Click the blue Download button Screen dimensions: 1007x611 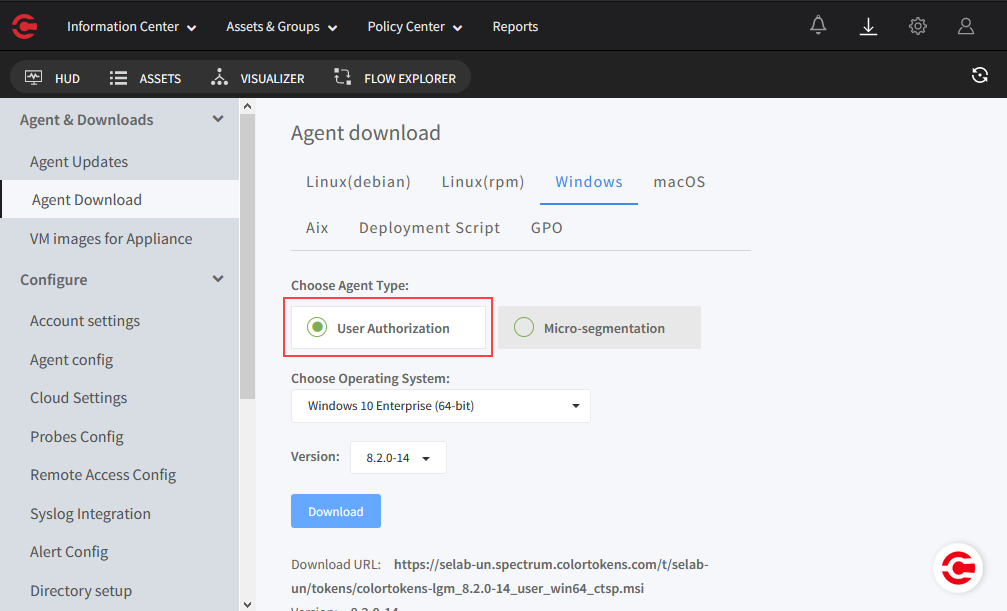pyautogui.click(x=336, y=511)
